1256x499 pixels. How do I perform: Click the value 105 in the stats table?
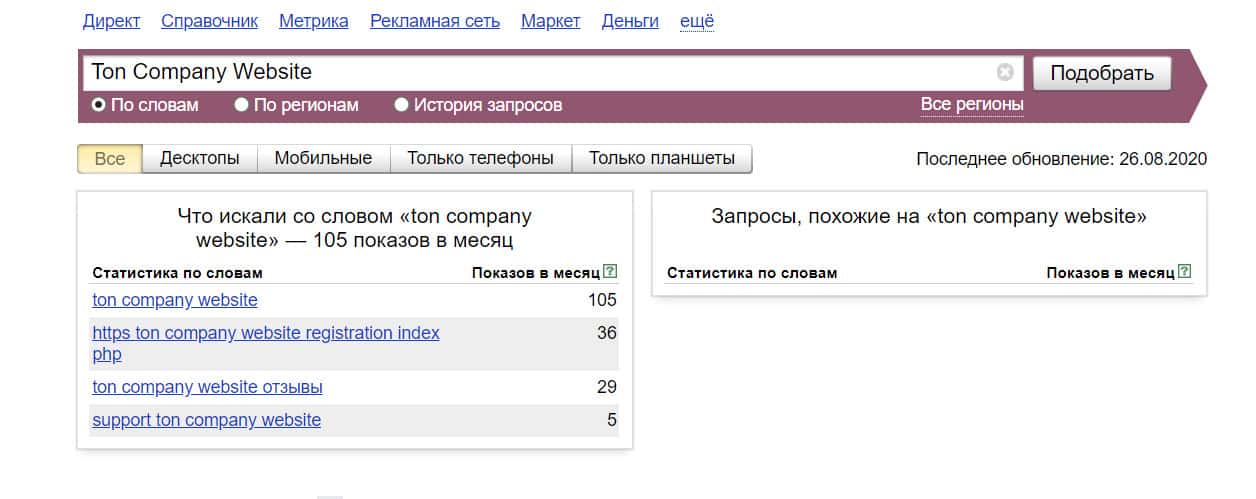coord(602,300)
